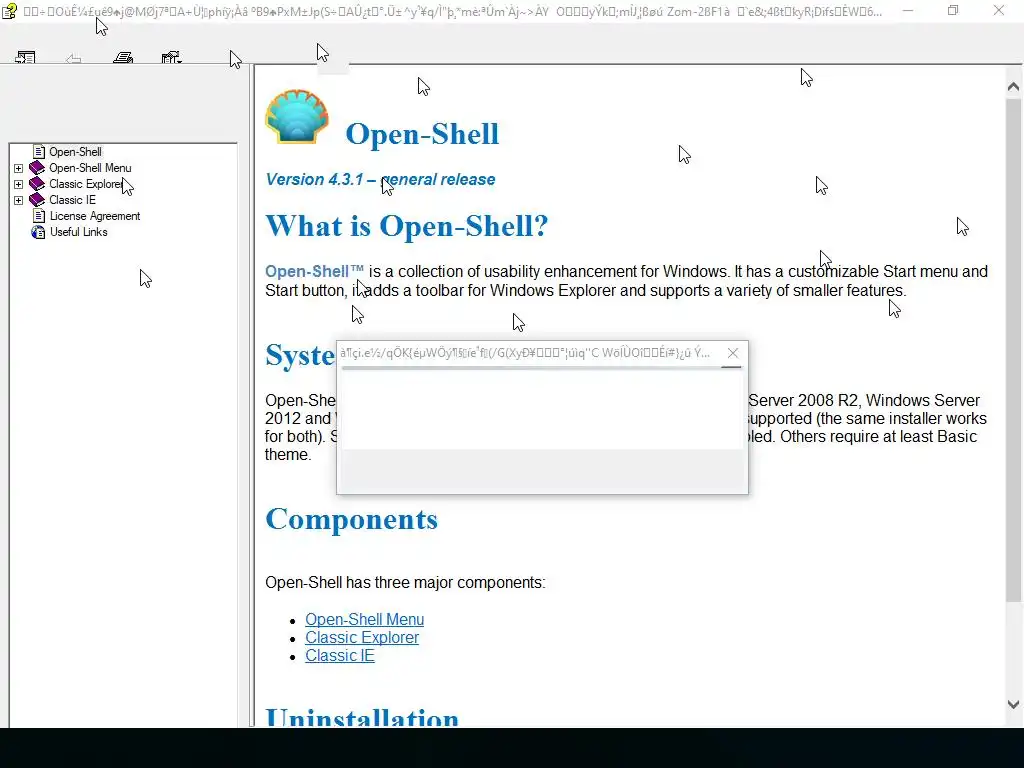Screen dimensions: 1024x768
Task: Open the Options toolbar menu icon
Action: pos(171,57)
